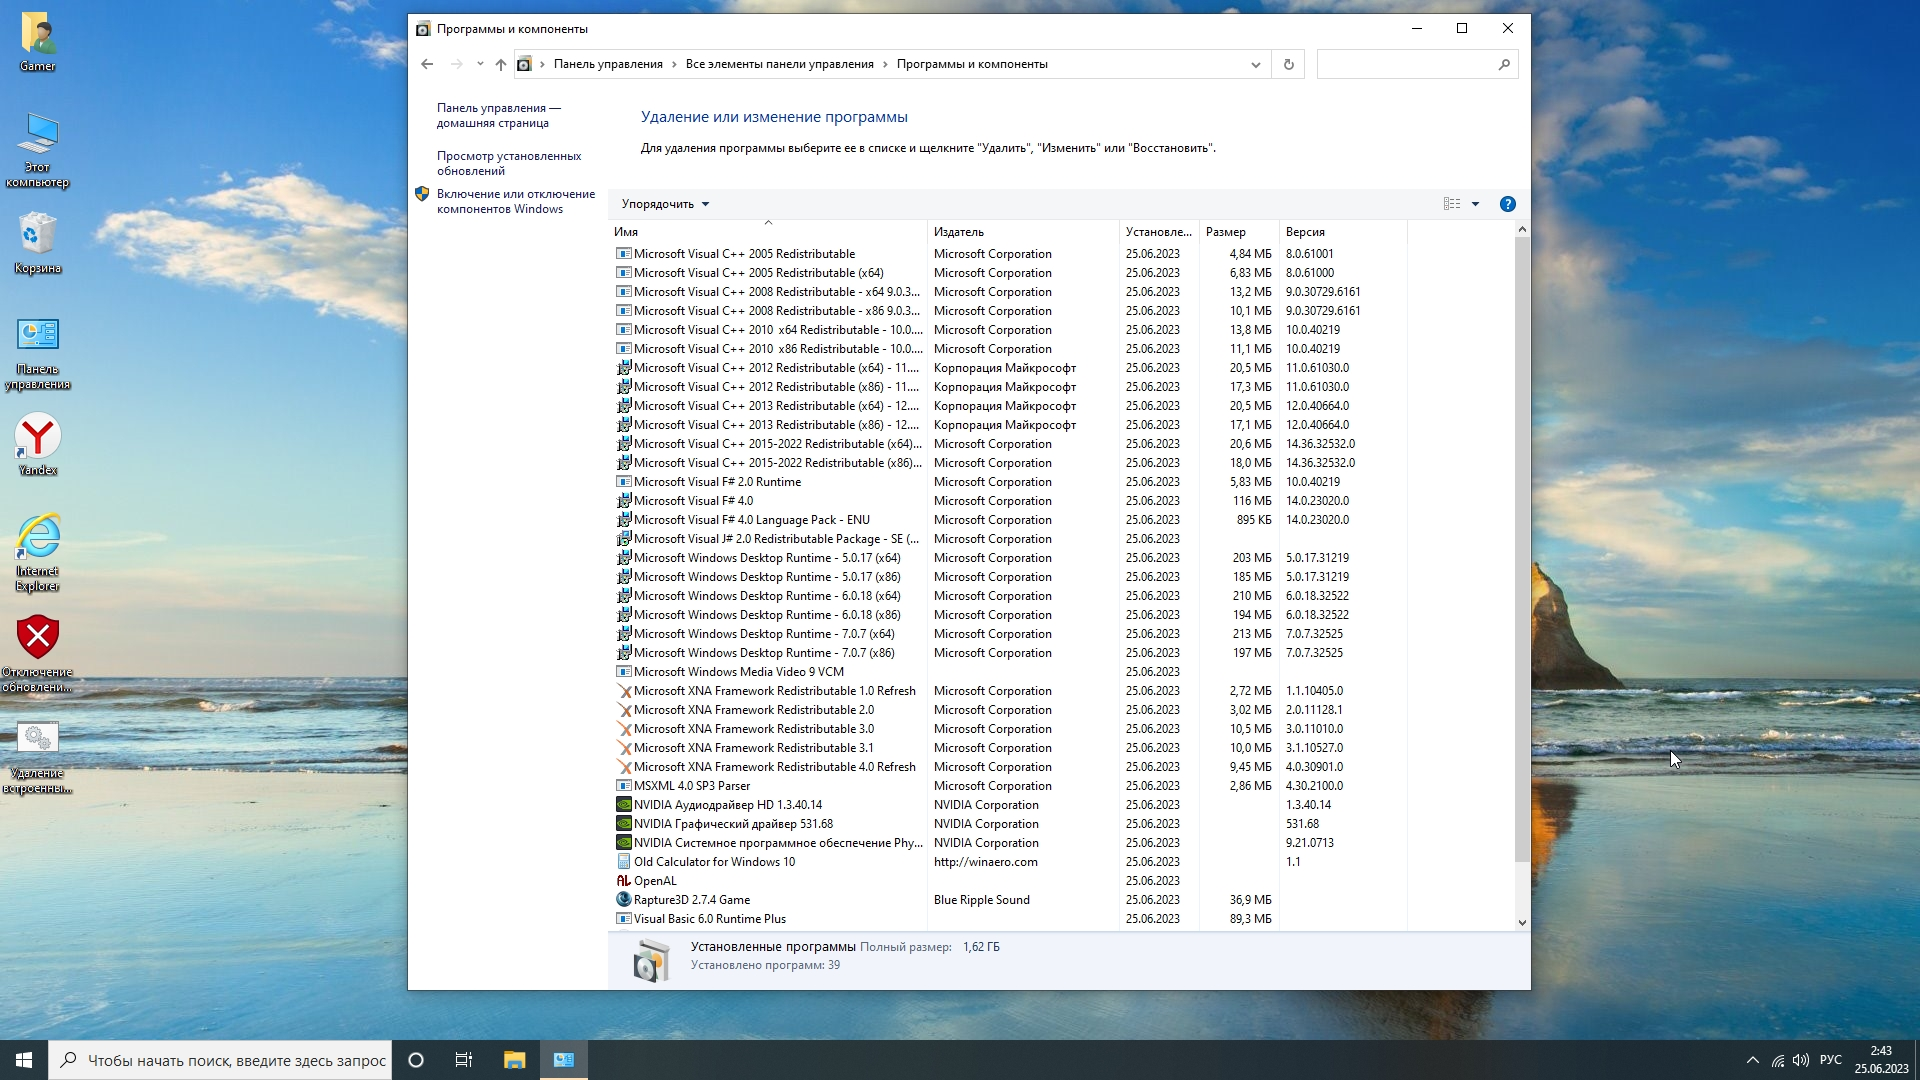Click the refresh button in address bar

coord(1288,64)
